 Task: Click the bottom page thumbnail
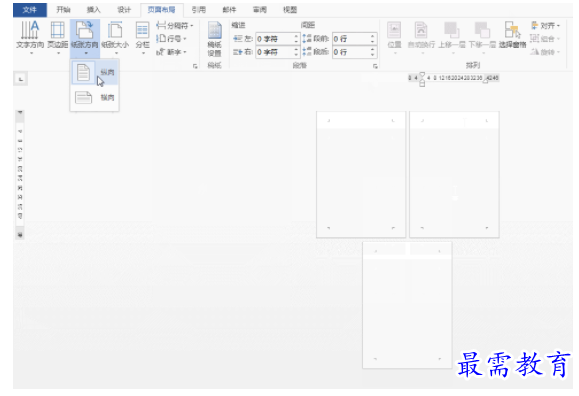point(407,305)
